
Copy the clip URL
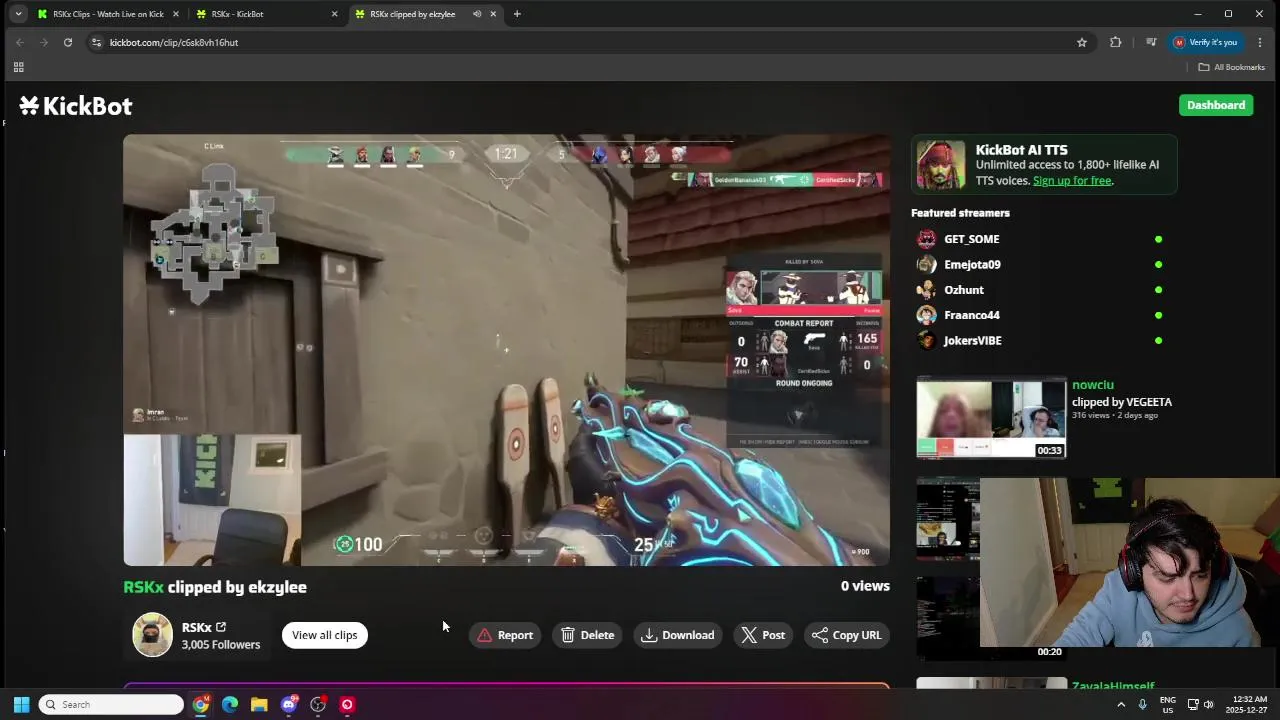point(847,635)
